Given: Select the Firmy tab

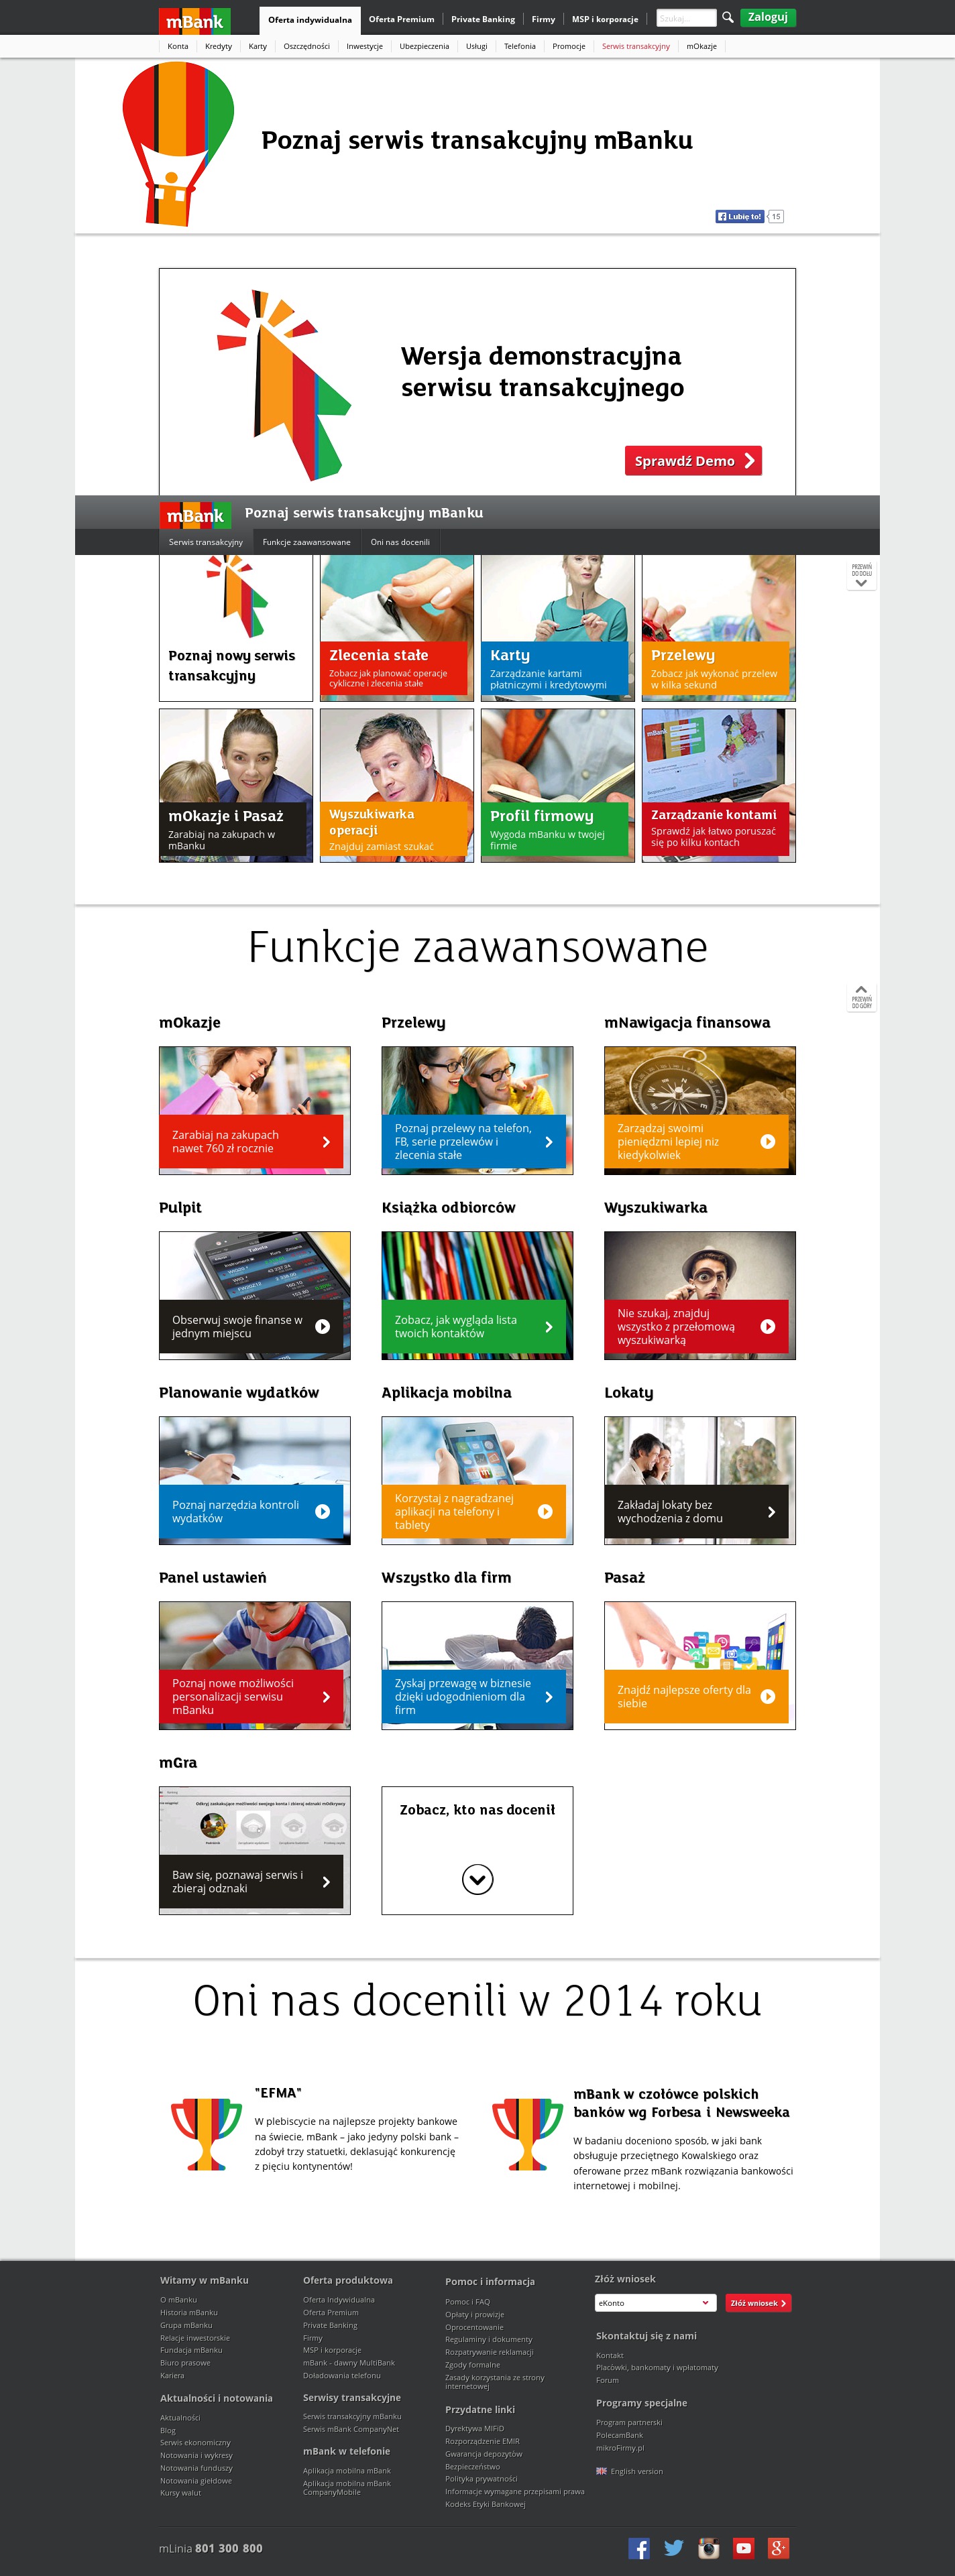Looking at the screenshot, I should click(543, 19).
